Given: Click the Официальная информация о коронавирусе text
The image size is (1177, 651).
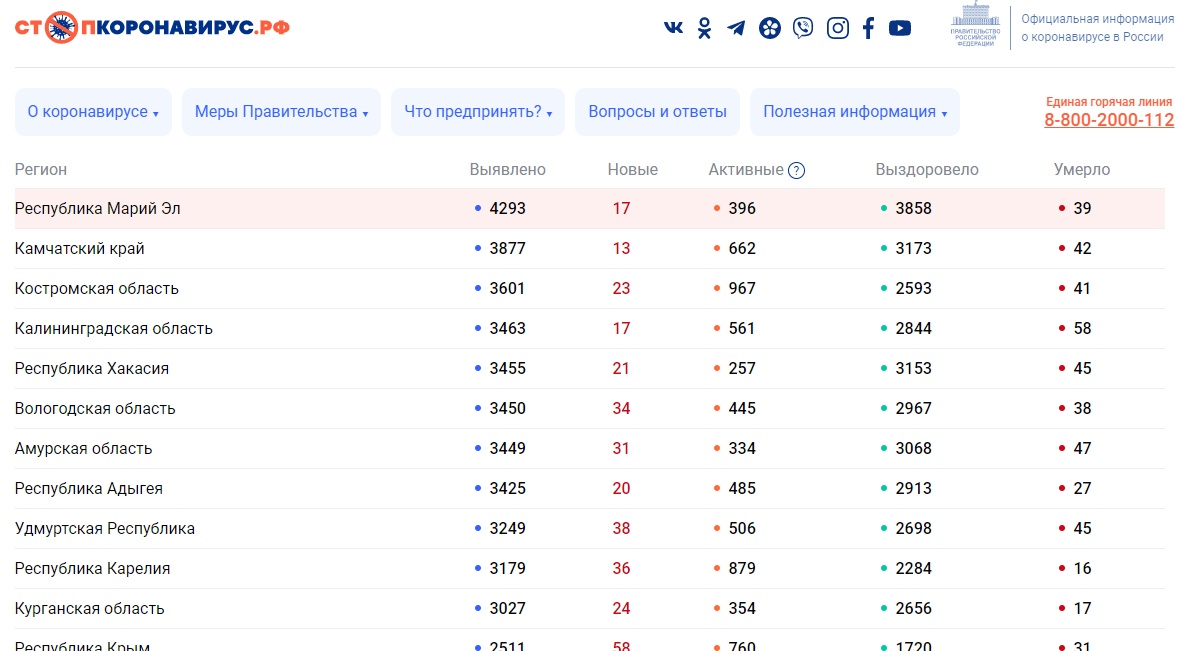Looking at the screenshot, I should tap(1097, 27).
